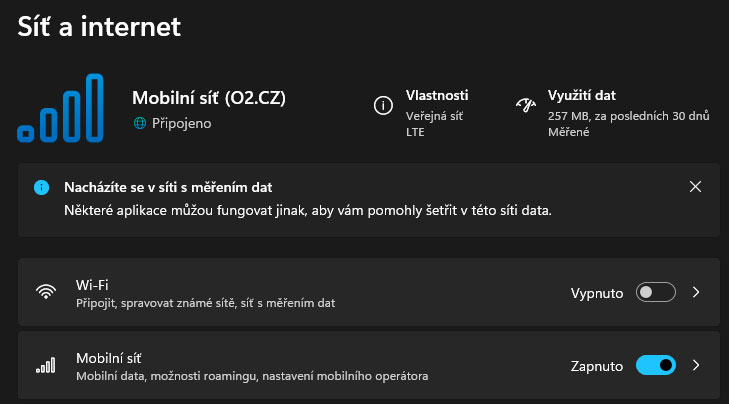Viewport: 729px width, 404px height.
Task: Select the Wi-Fi row title
Action: point(92,285)
